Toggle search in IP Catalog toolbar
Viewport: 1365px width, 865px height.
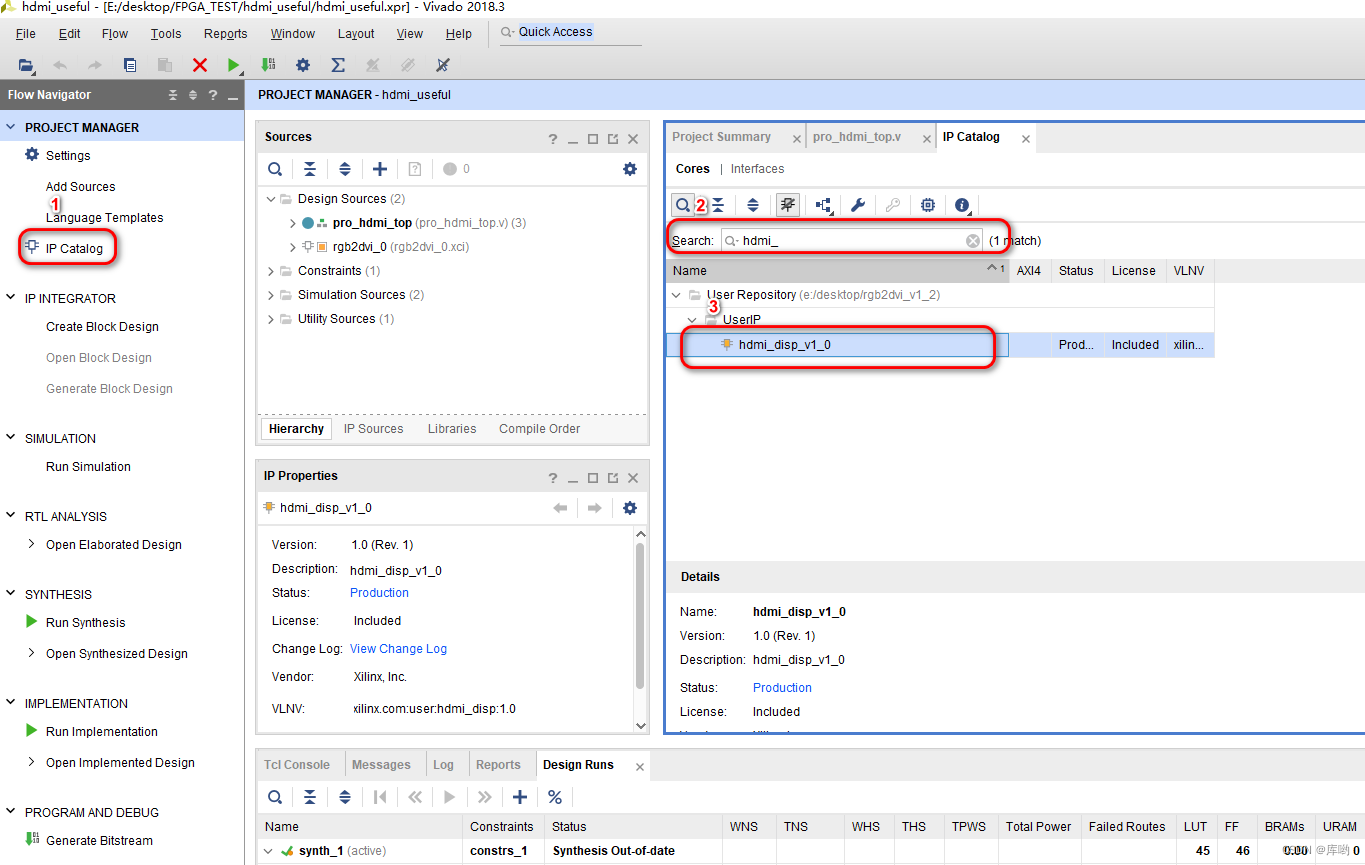pos(682,205)
